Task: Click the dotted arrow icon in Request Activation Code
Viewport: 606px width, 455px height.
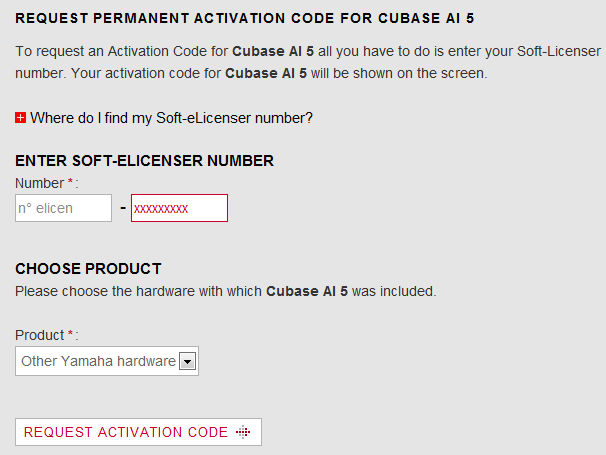Action: (242, 432)
